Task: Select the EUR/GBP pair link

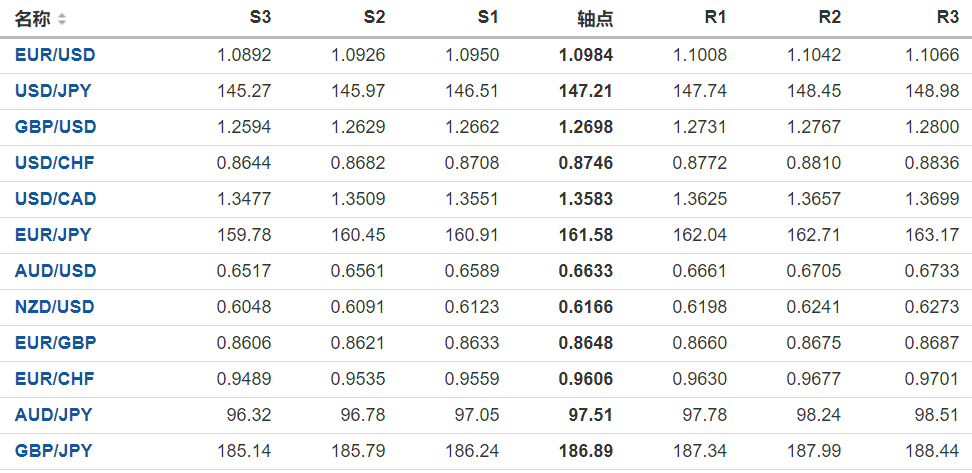Action: [54, 343]
